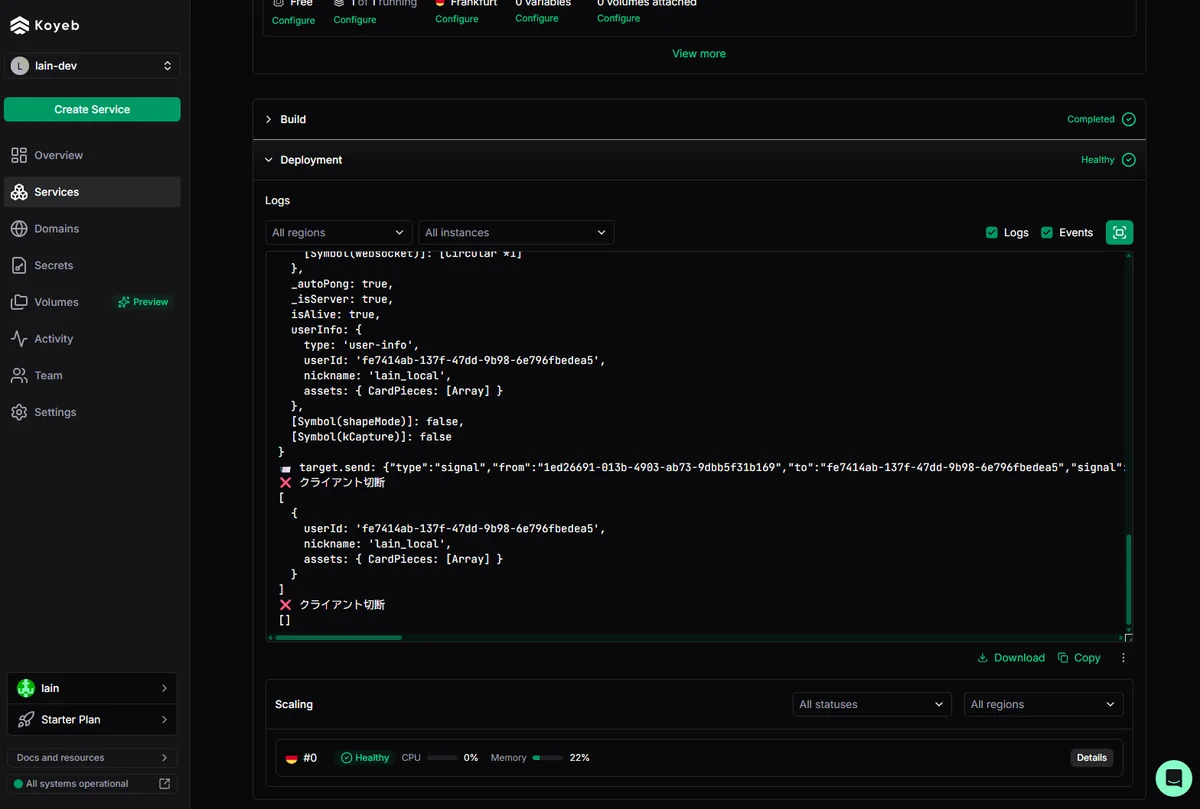Expand the Build section

268,120
